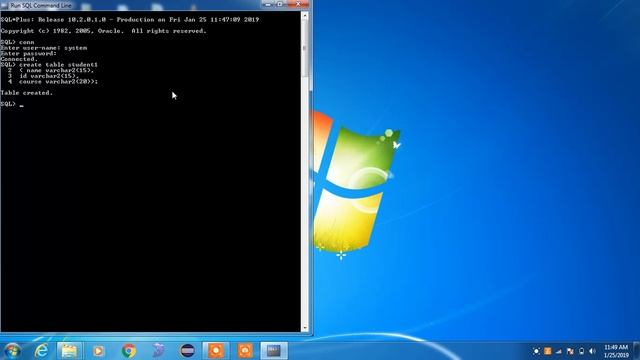This screenshot has height=360, width=640.
Task: Launch Internet Explorer from the taskbar
Action: coord(41,351)
